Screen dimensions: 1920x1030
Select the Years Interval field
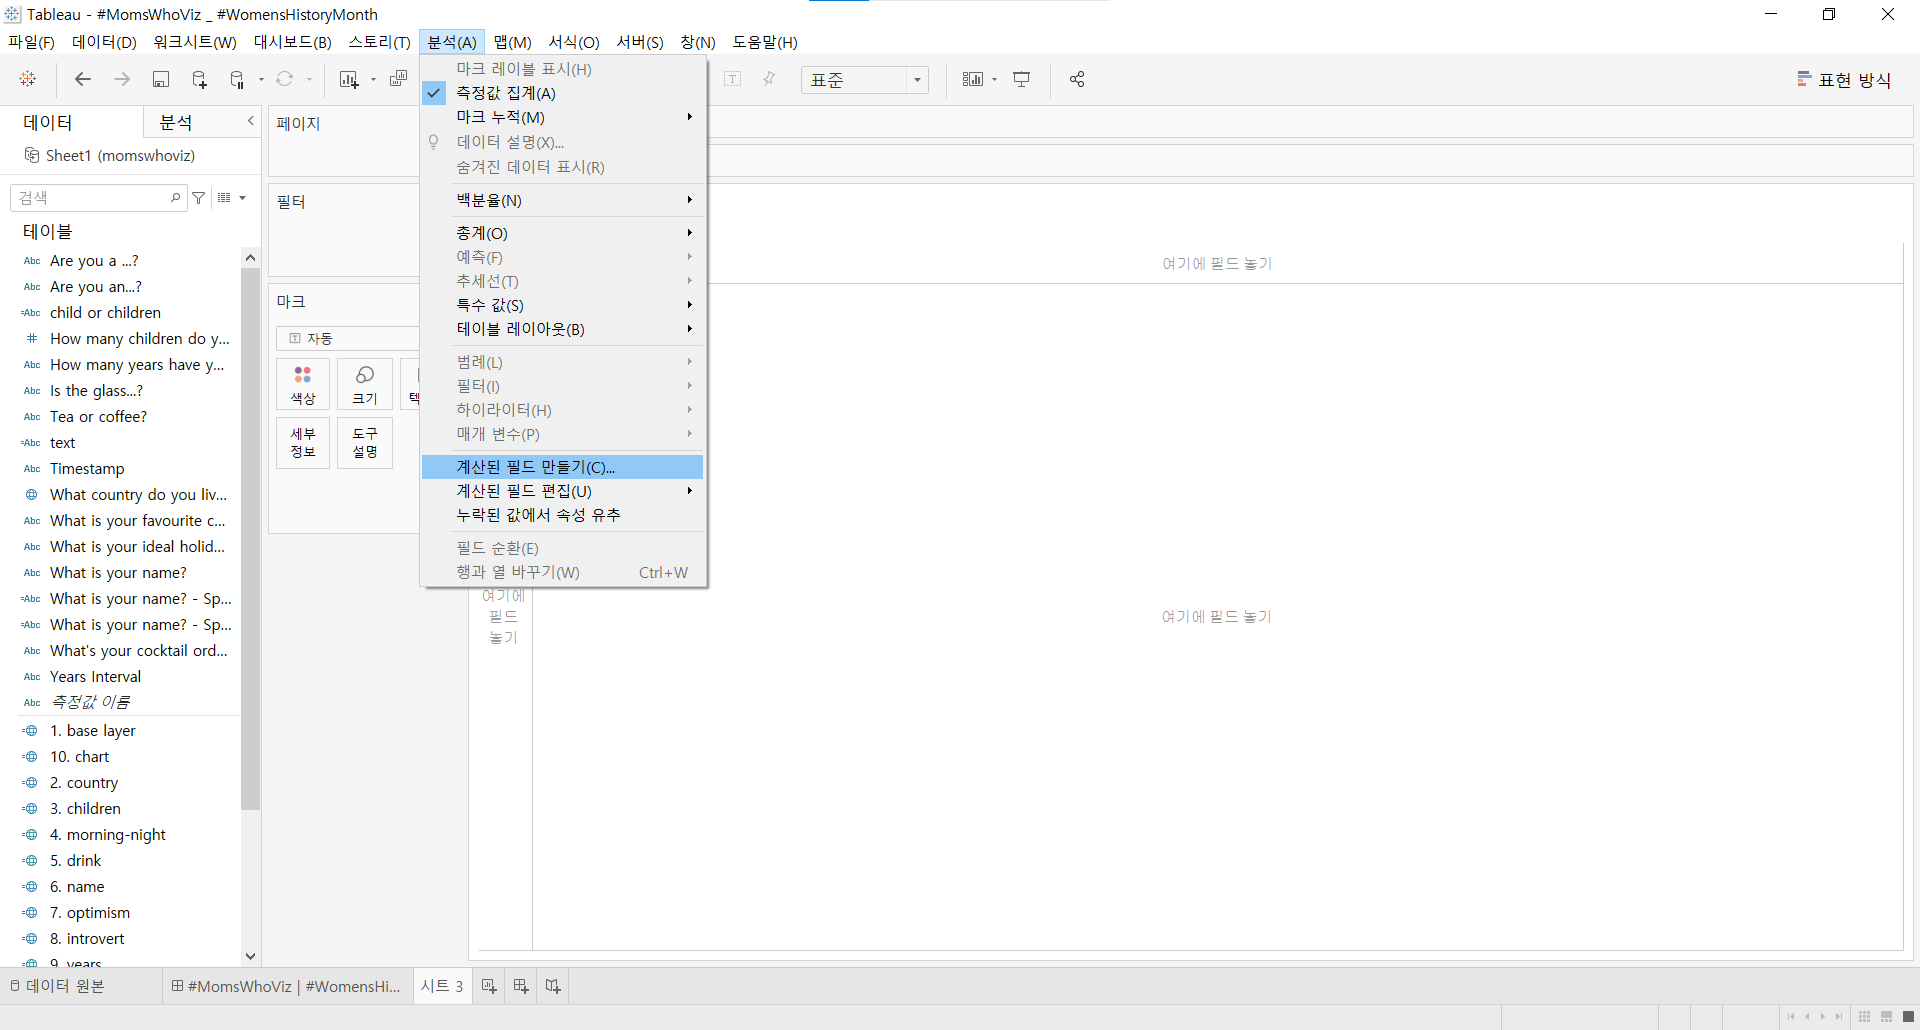[95, 677]
